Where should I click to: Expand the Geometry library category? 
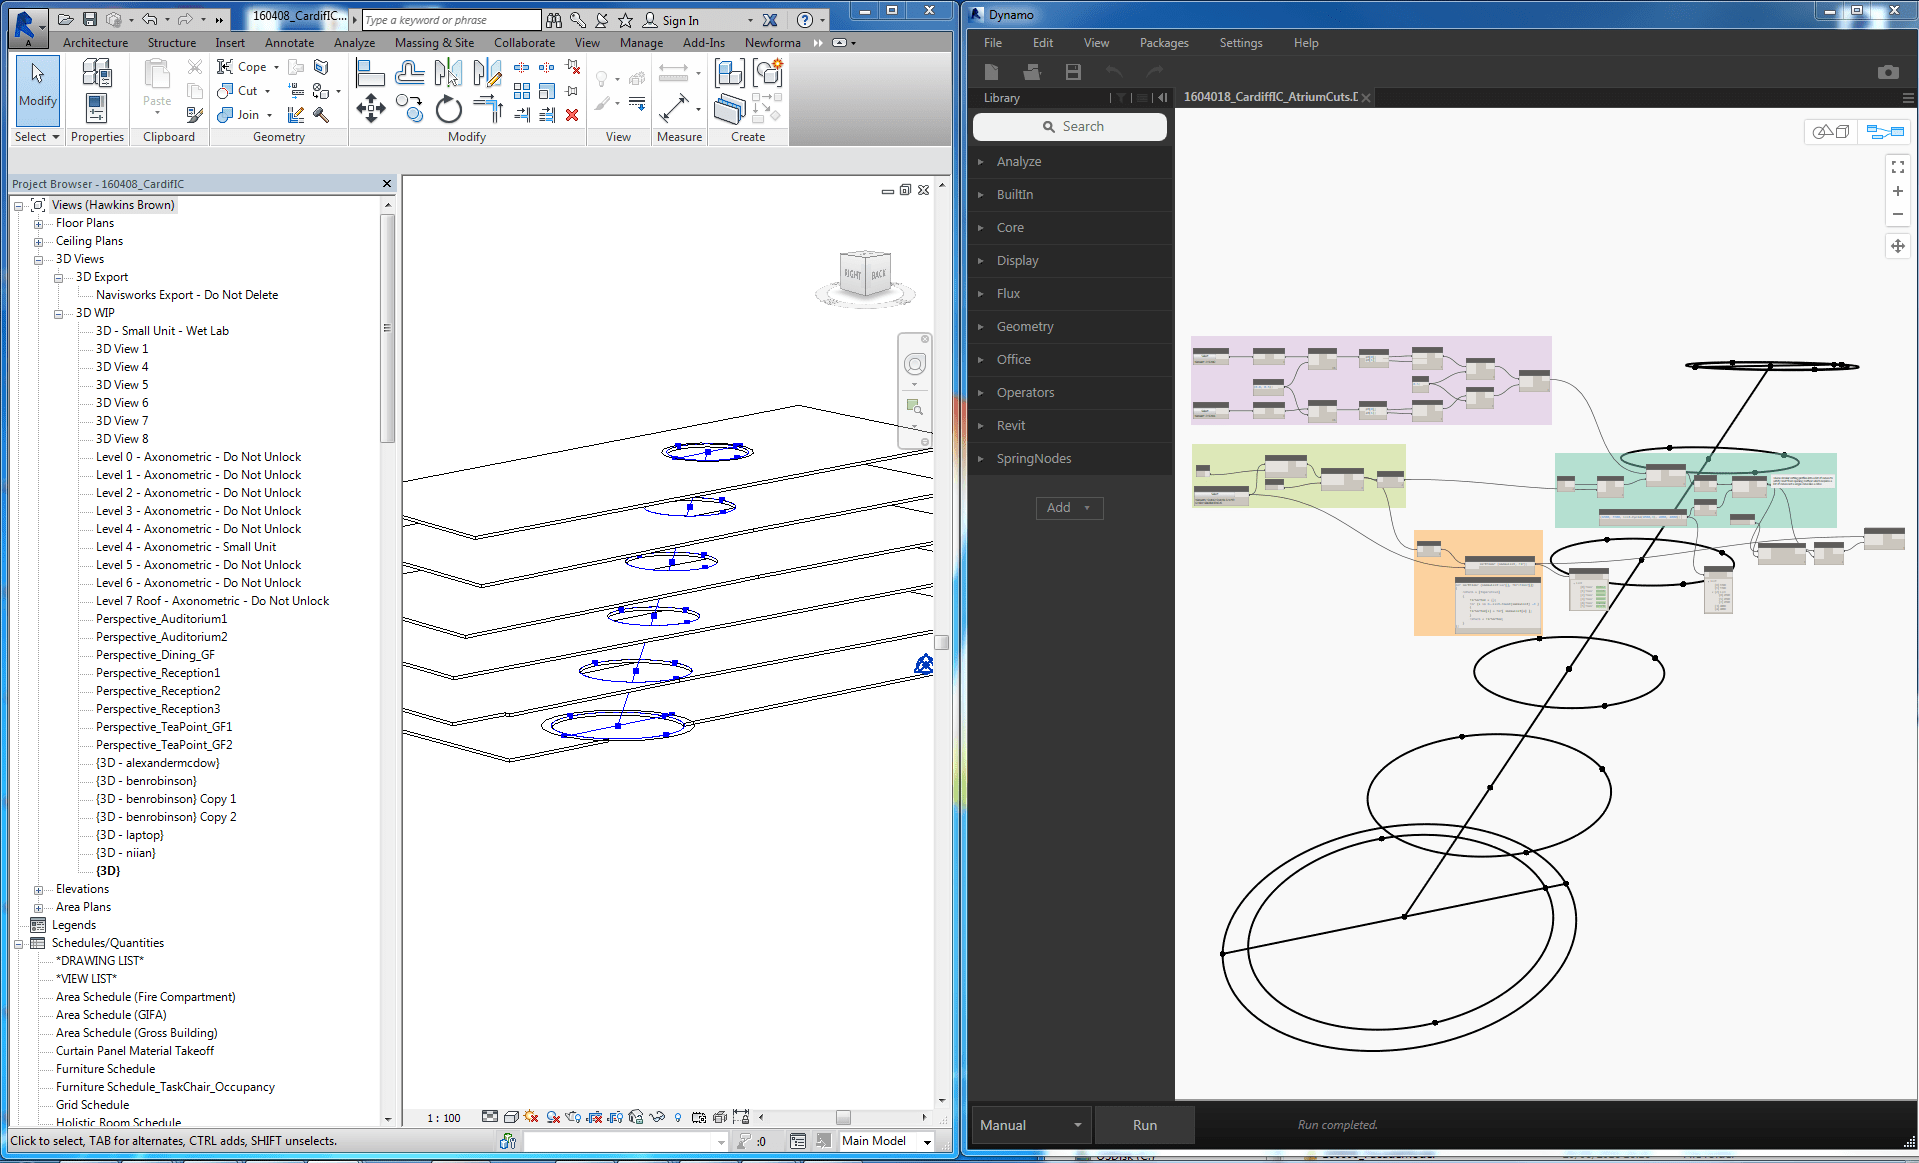point(1025,326)
